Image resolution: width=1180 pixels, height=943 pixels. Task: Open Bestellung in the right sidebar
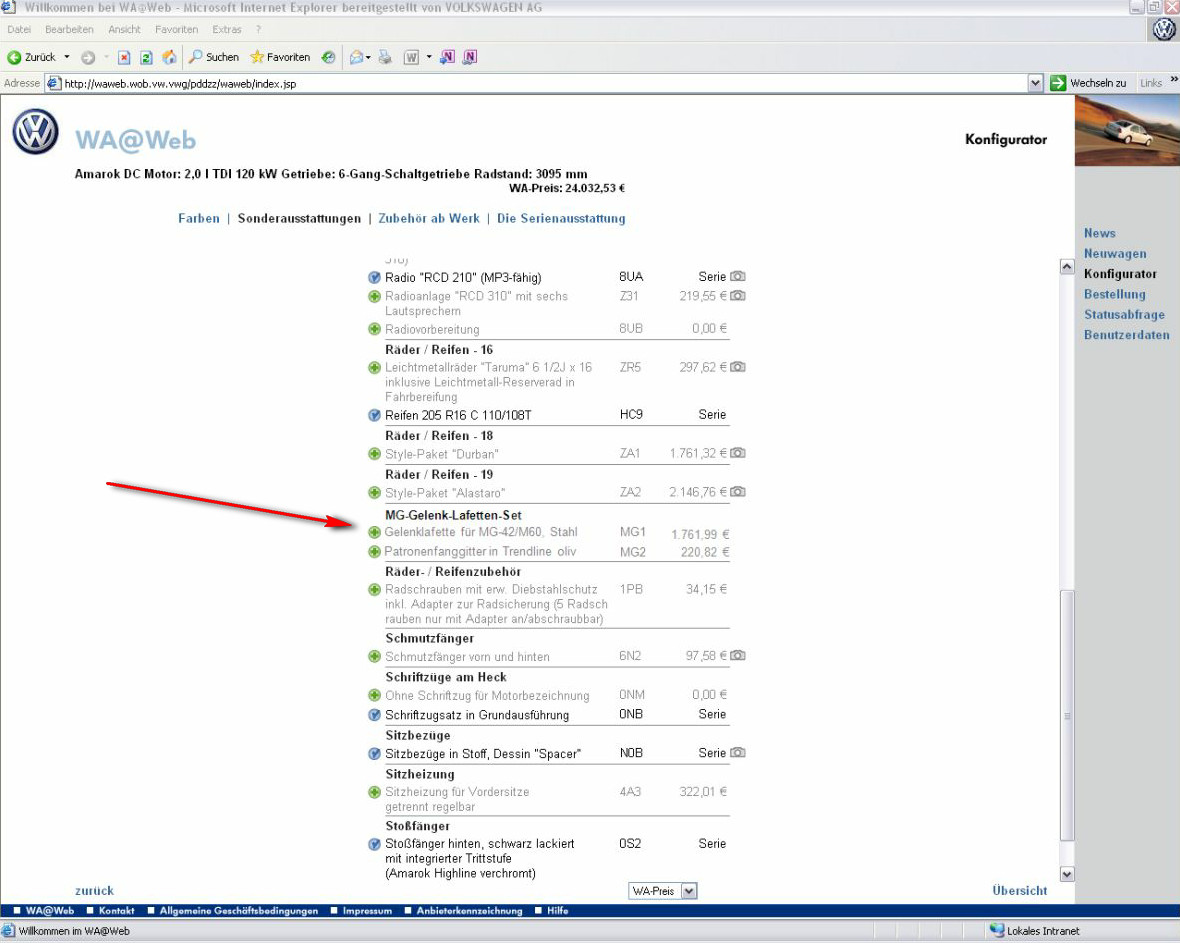(x=1114, y=294)
